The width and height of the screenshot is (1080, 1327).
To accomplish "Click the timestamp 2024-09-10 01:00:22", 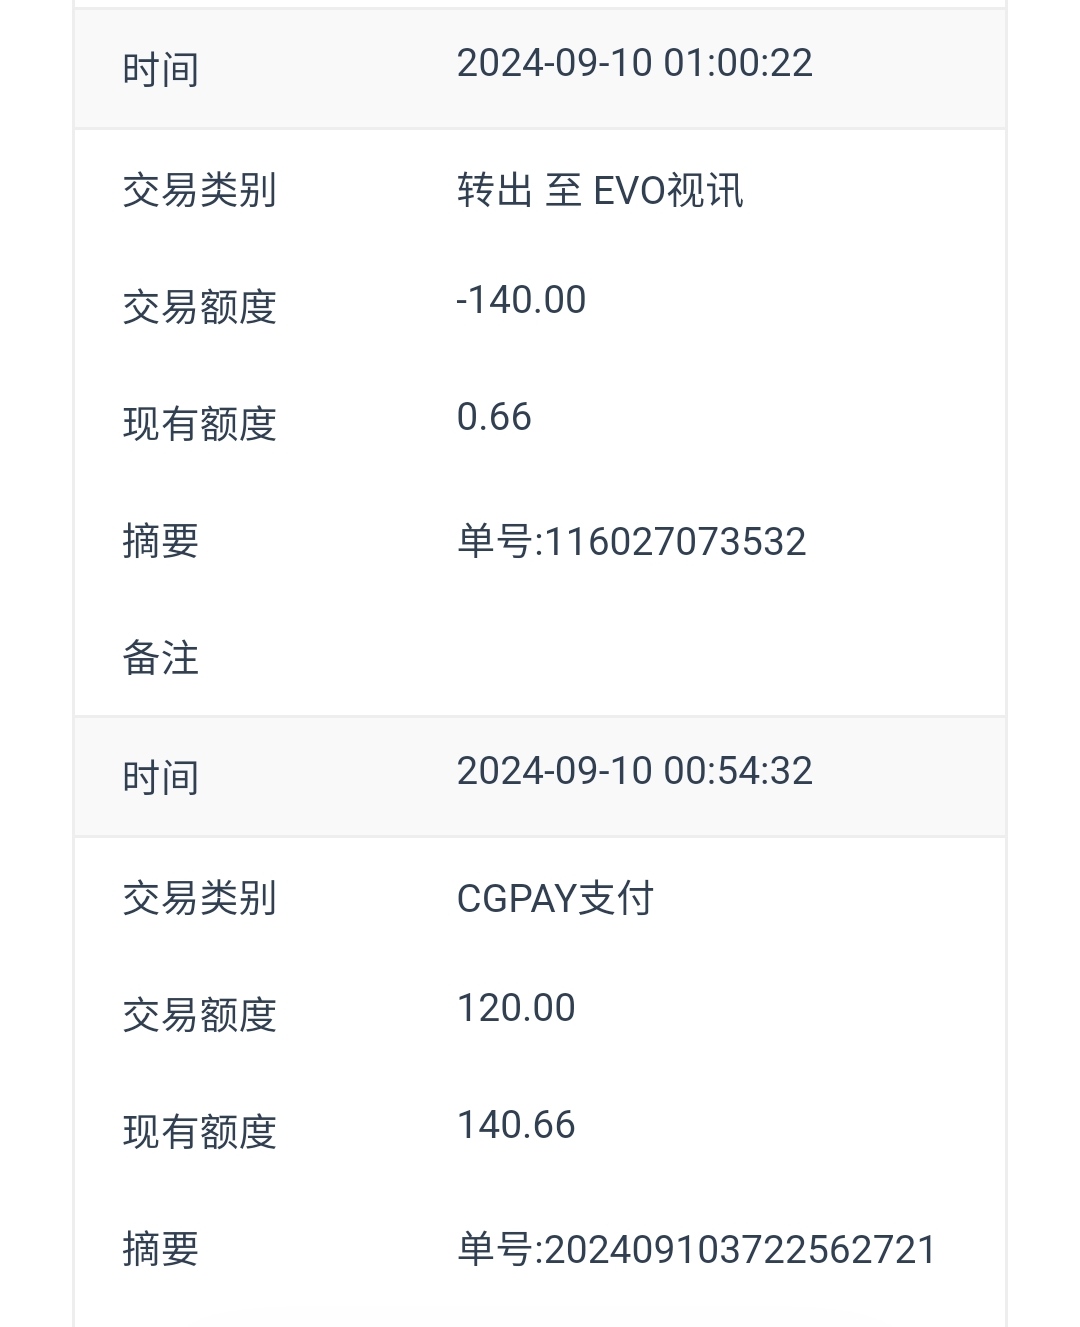I will click(x=634, y=63).
